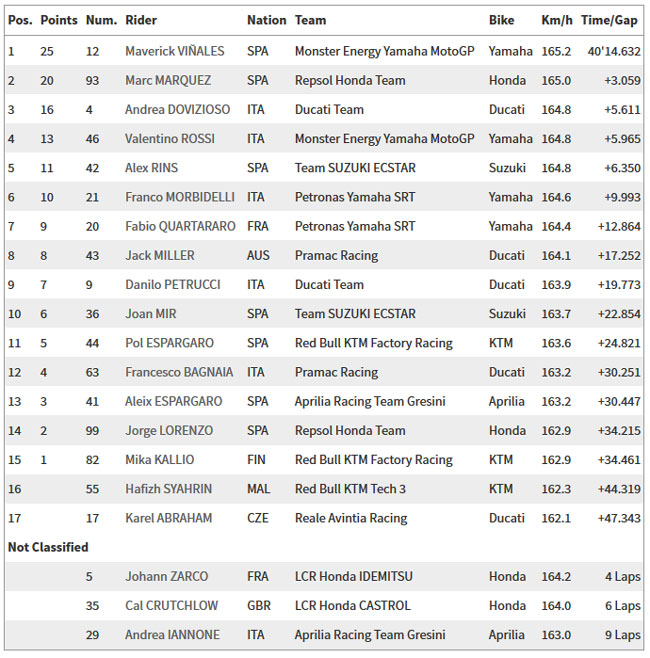Click the Rider column header
The image size is (650, 658).
point(141,20)
